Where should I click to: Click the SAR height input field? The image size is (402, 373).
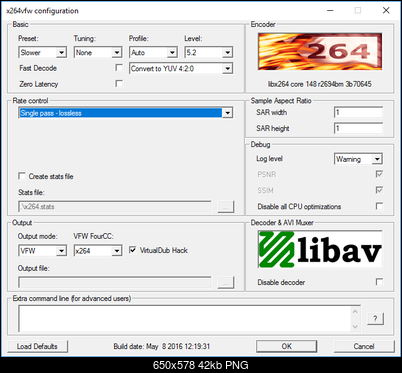[x=358, y=128]
